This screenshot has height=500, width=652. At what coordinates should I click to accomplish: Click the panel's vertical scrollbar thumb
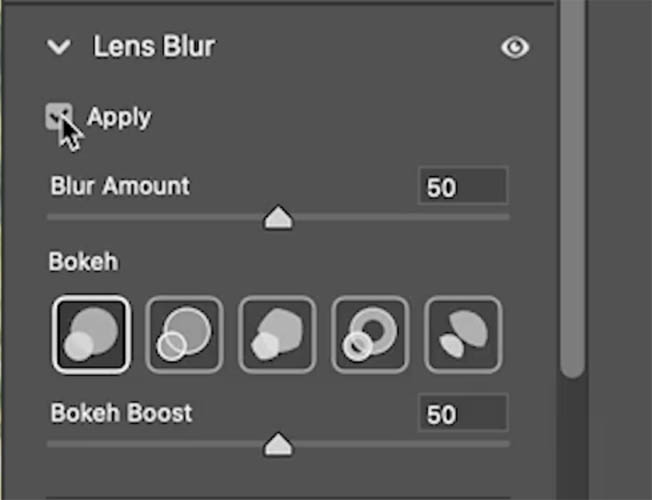[x=573, y=187]
